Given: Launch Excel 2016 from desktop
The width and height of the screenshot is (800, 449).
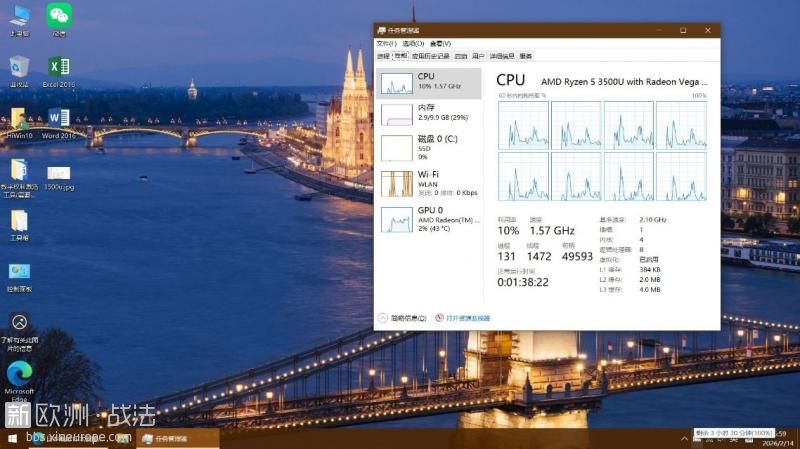Looking at the screenshot, I should point(59,70).
